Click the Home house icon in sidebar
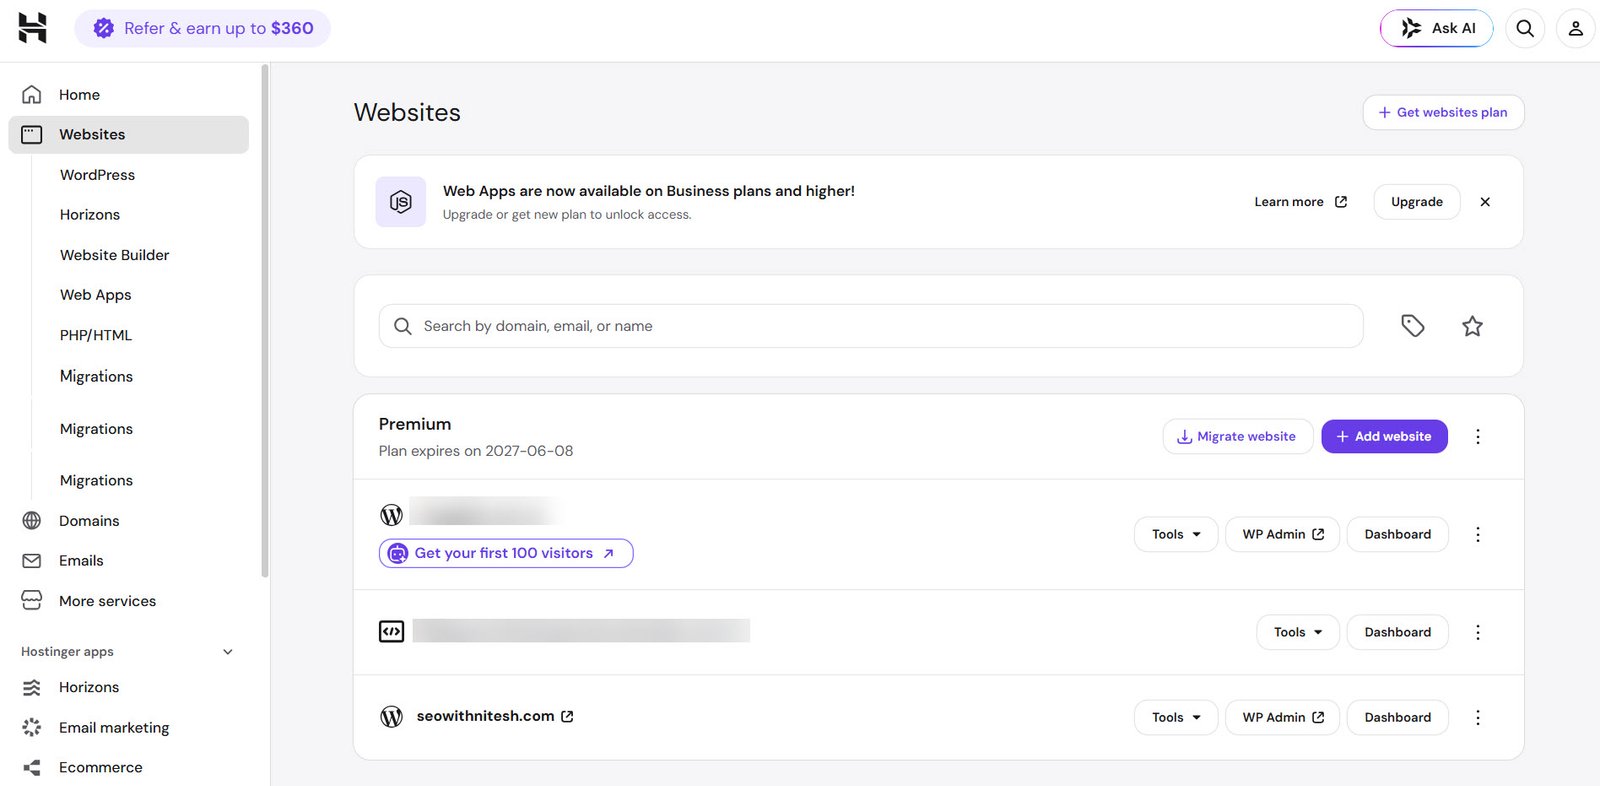The image size is (1600, 786). point(32,94)
